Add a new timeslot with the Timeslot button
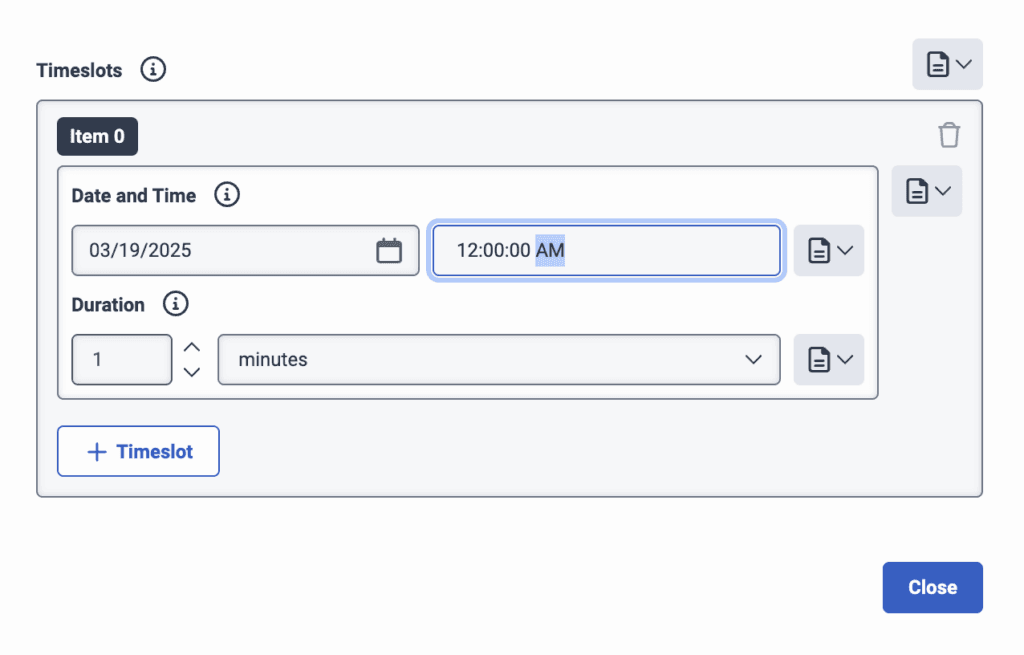 coord(138,451)
